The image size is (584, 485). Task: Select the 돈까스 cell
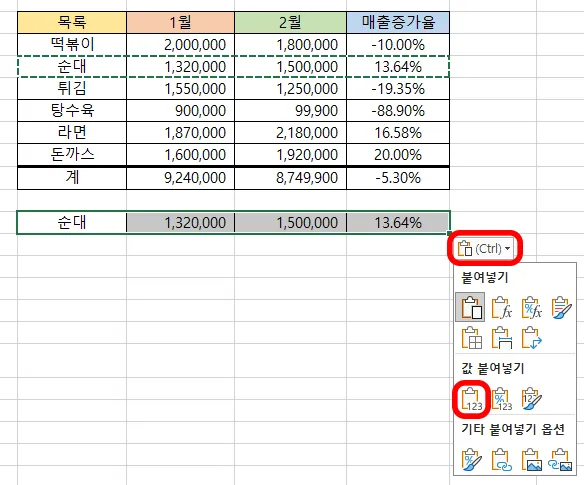(72, 155)
